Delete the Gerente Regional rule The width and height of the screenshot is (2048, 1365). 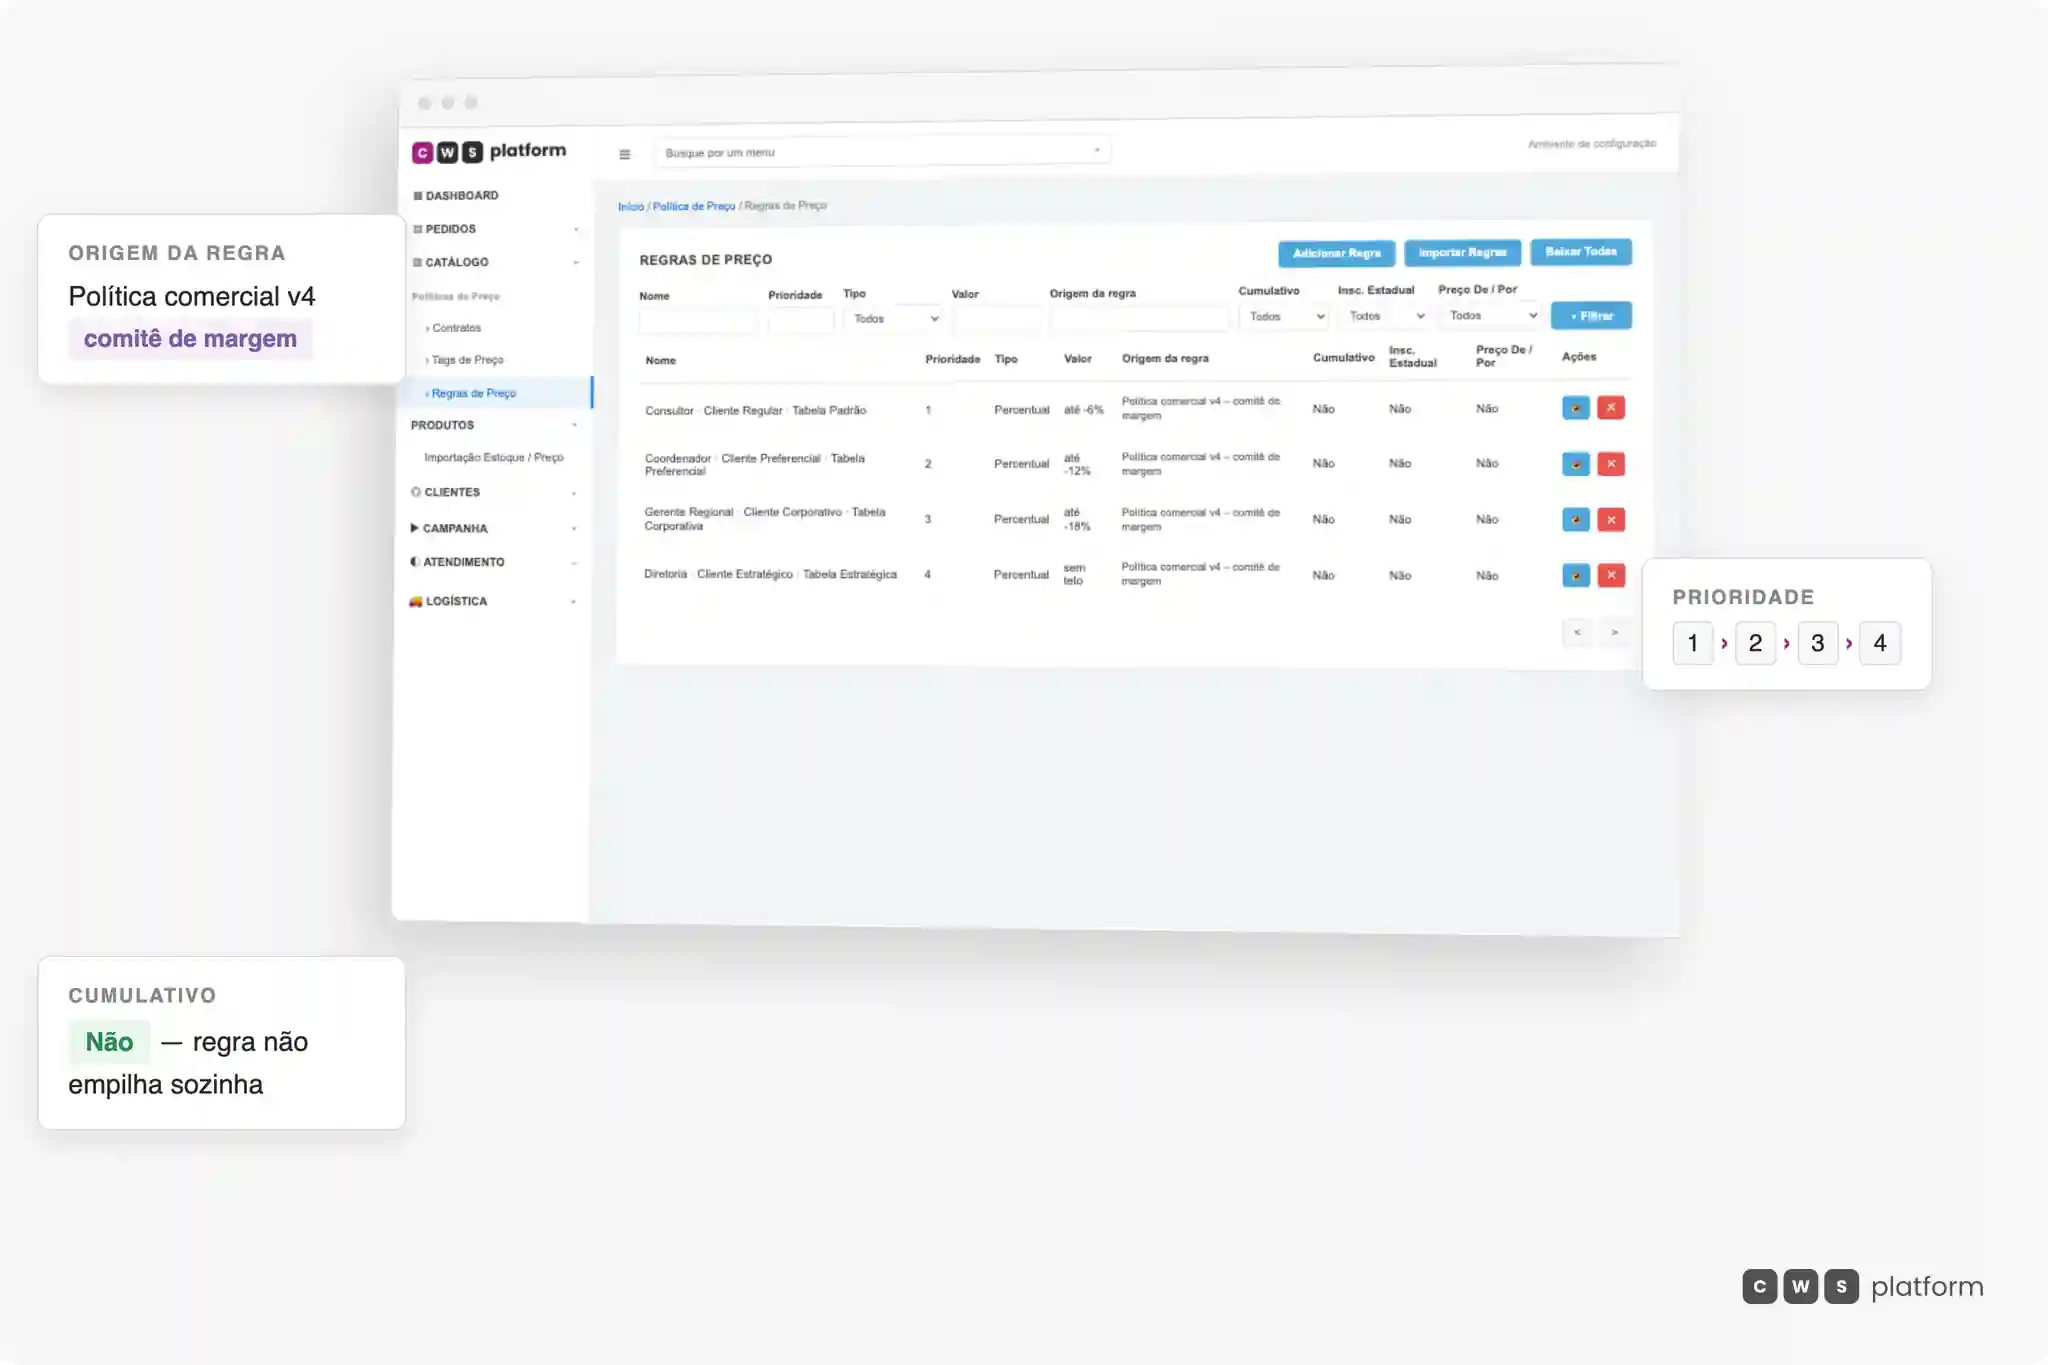[x=1610, y=519]
